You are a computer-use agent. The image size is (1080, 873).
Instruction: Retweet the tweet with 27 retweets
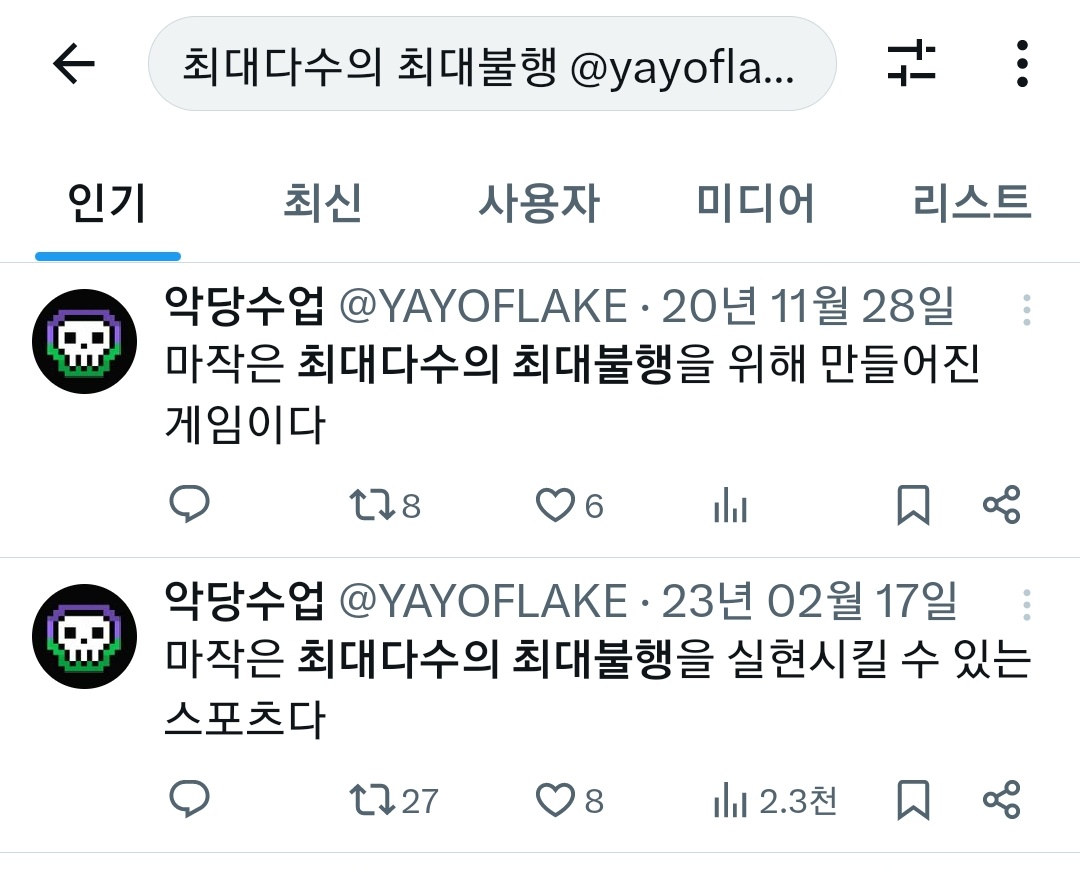point(393,800)
